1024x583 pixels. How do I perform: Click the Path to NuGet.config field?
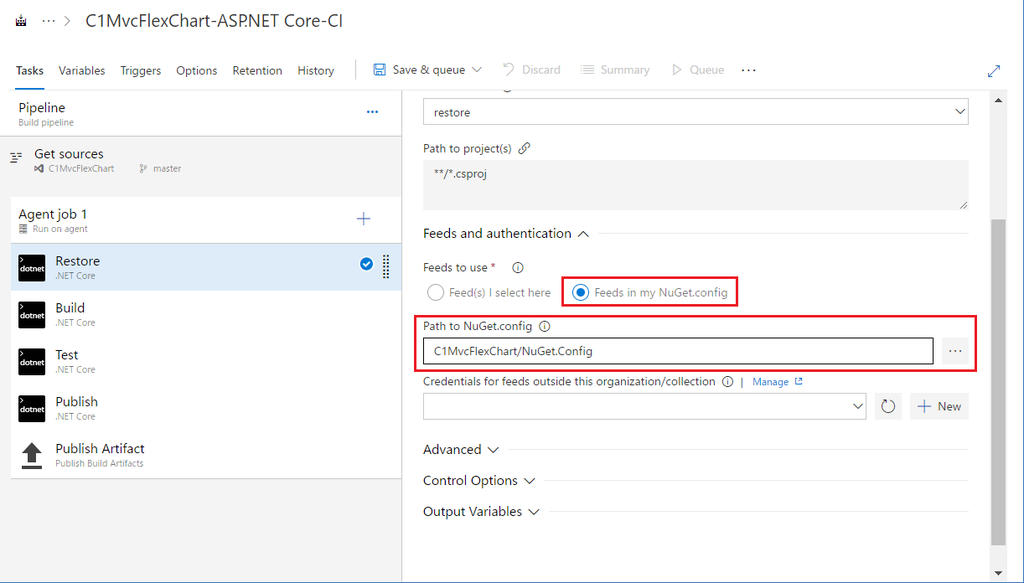pyautogui.click(x=678, y=351)
